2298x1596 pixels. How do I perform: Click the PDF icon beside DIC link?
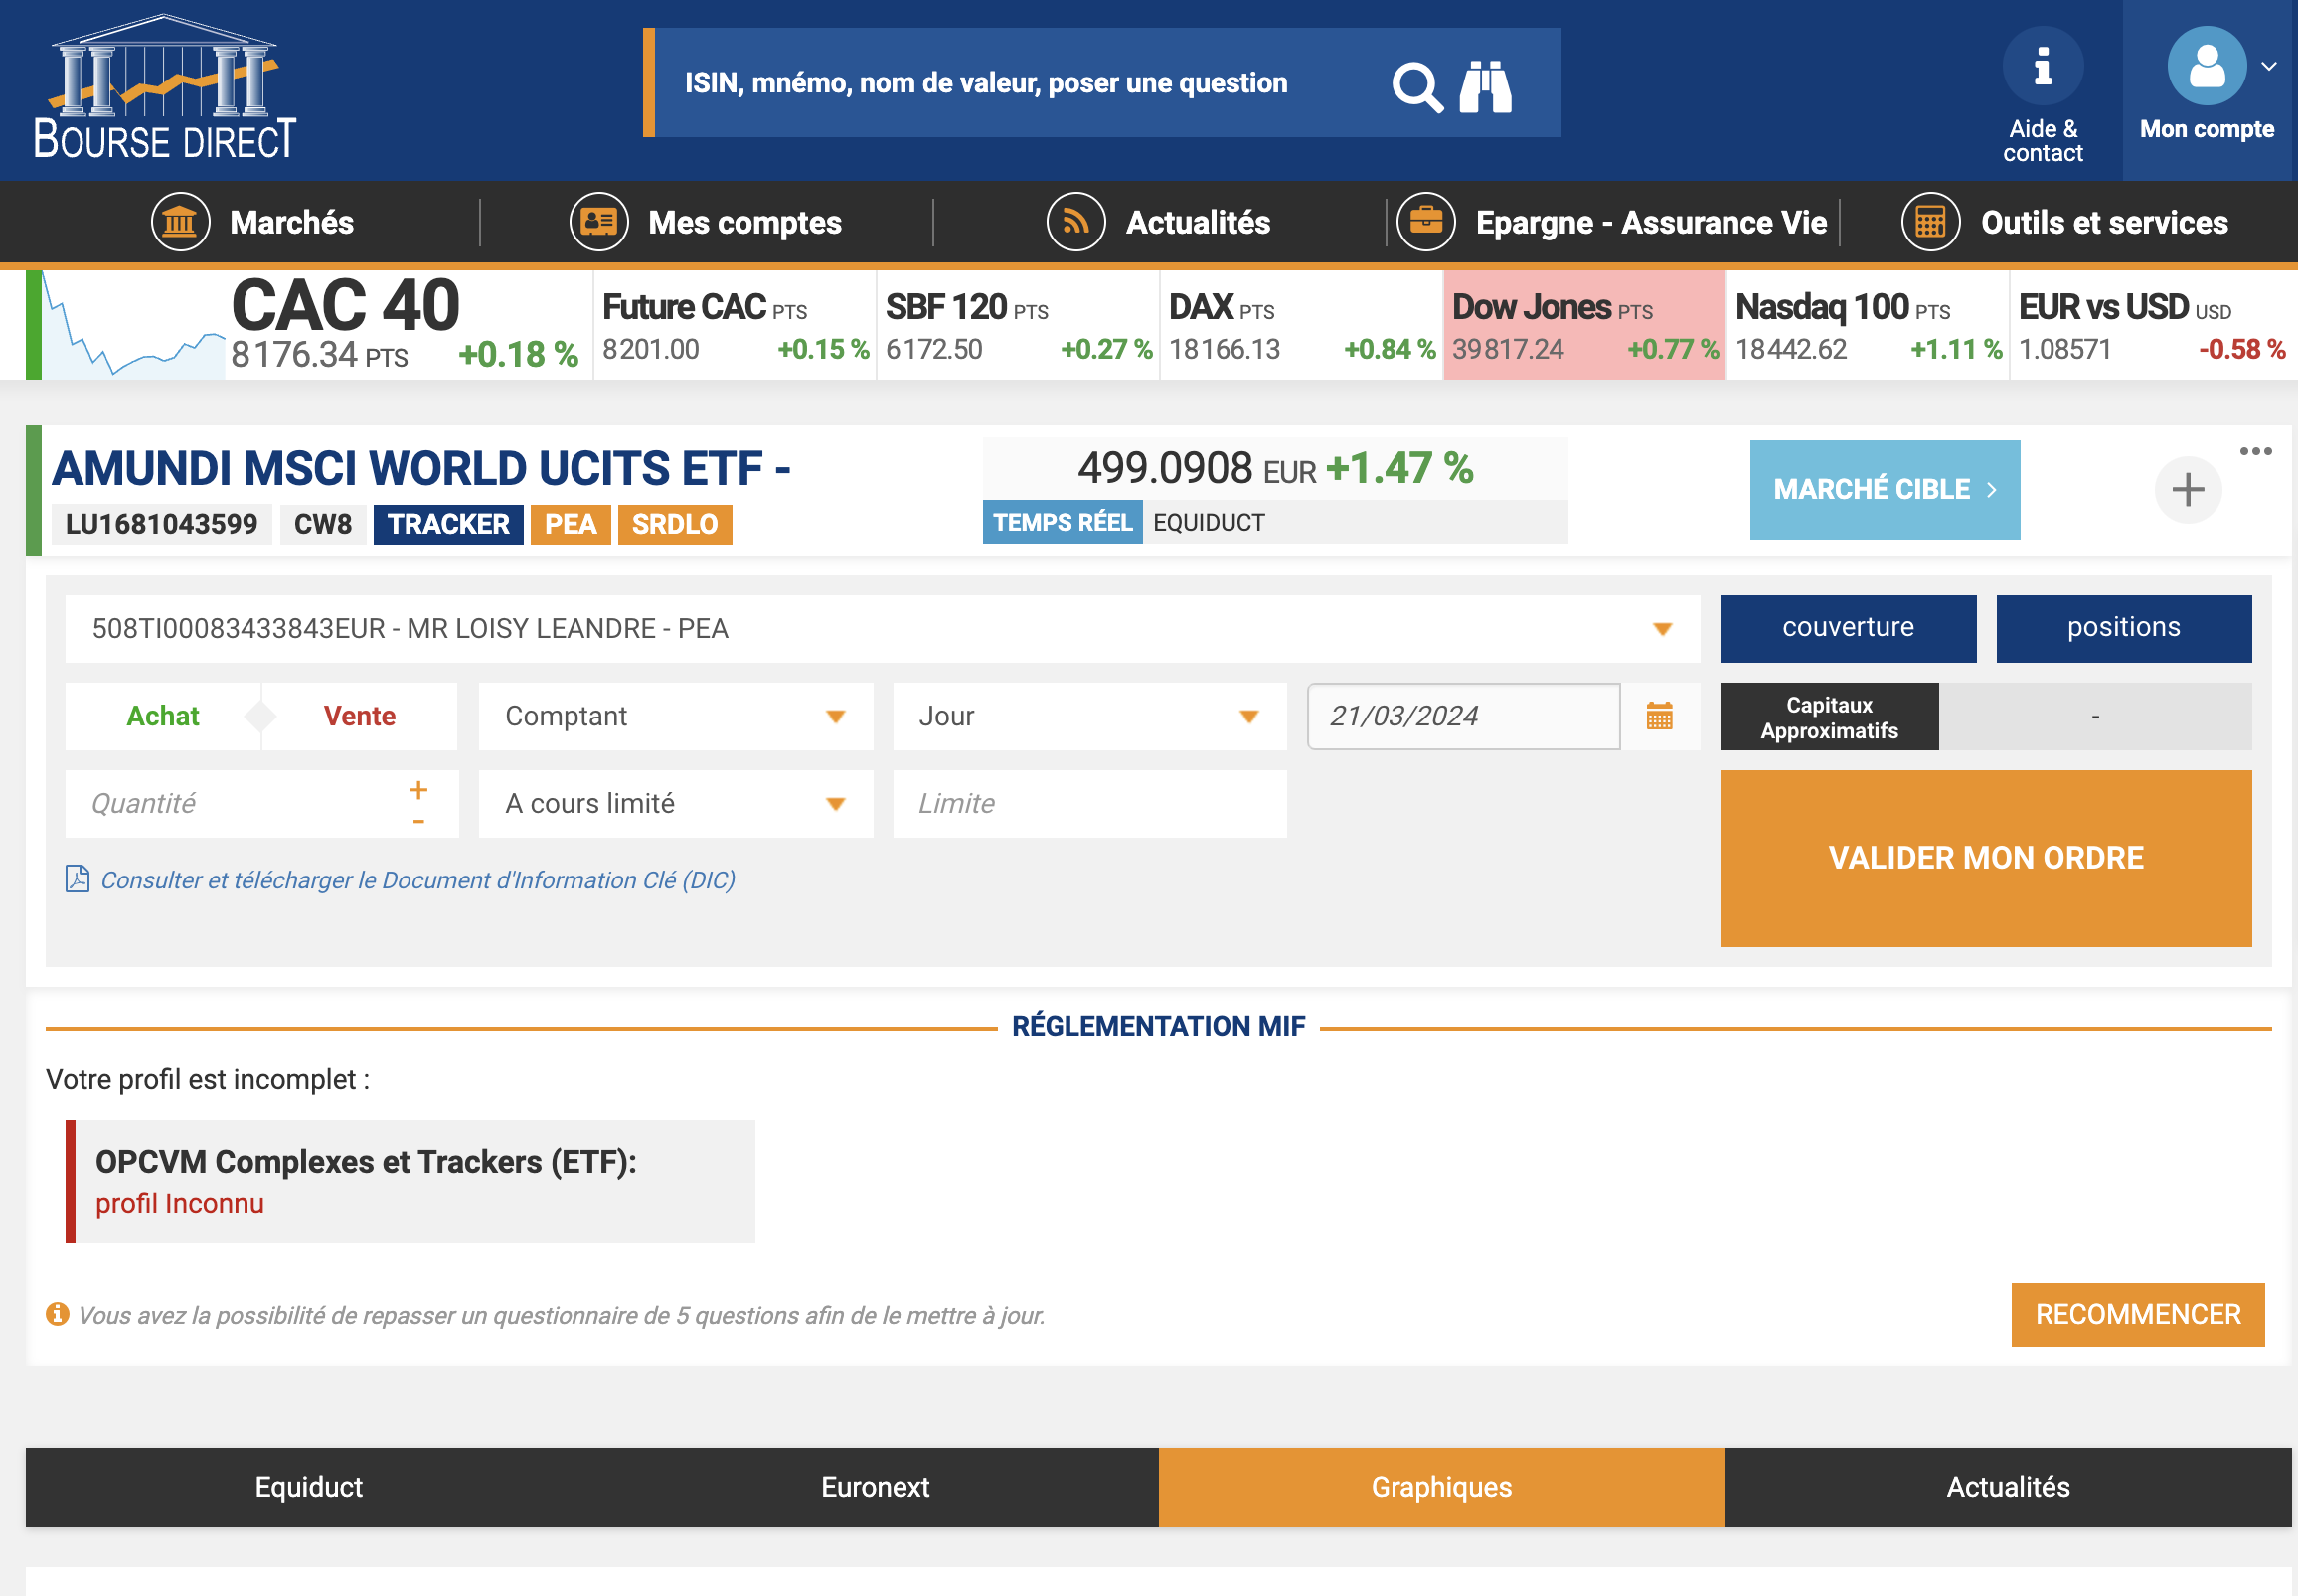click(x=77, y=879)
